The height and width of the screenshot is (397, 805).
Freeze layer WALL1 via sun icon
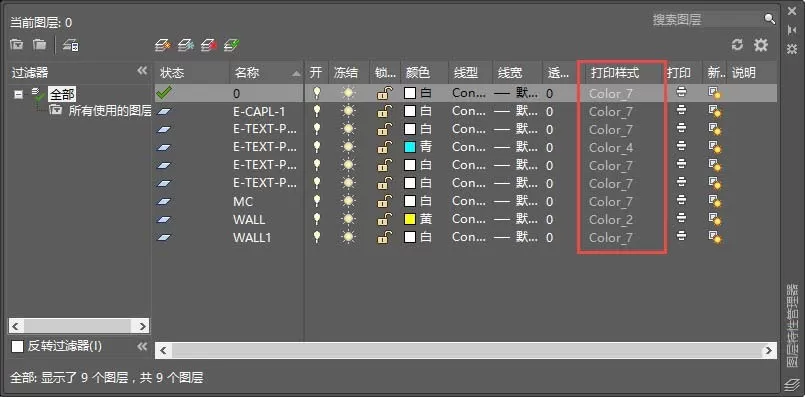point(349,237)
